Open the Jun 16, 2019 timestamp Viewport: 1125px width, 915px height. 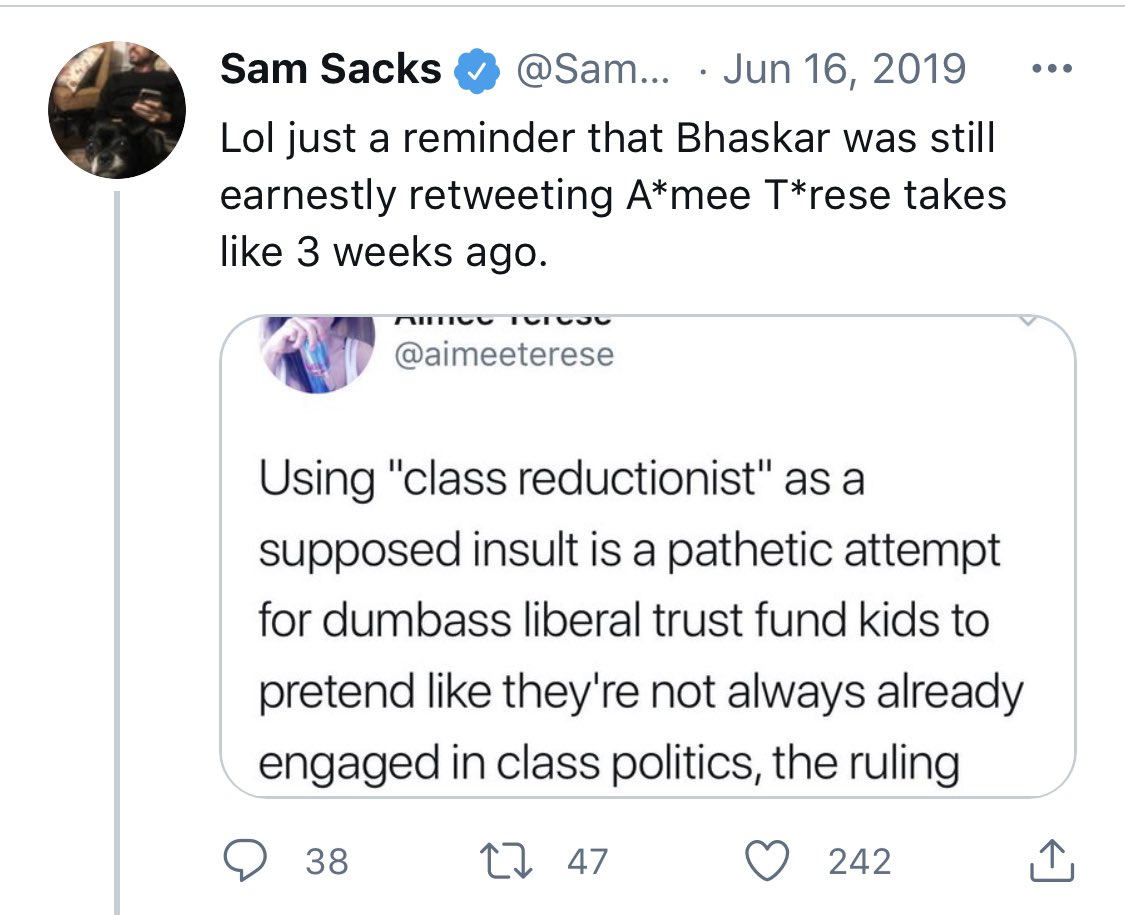844,69
